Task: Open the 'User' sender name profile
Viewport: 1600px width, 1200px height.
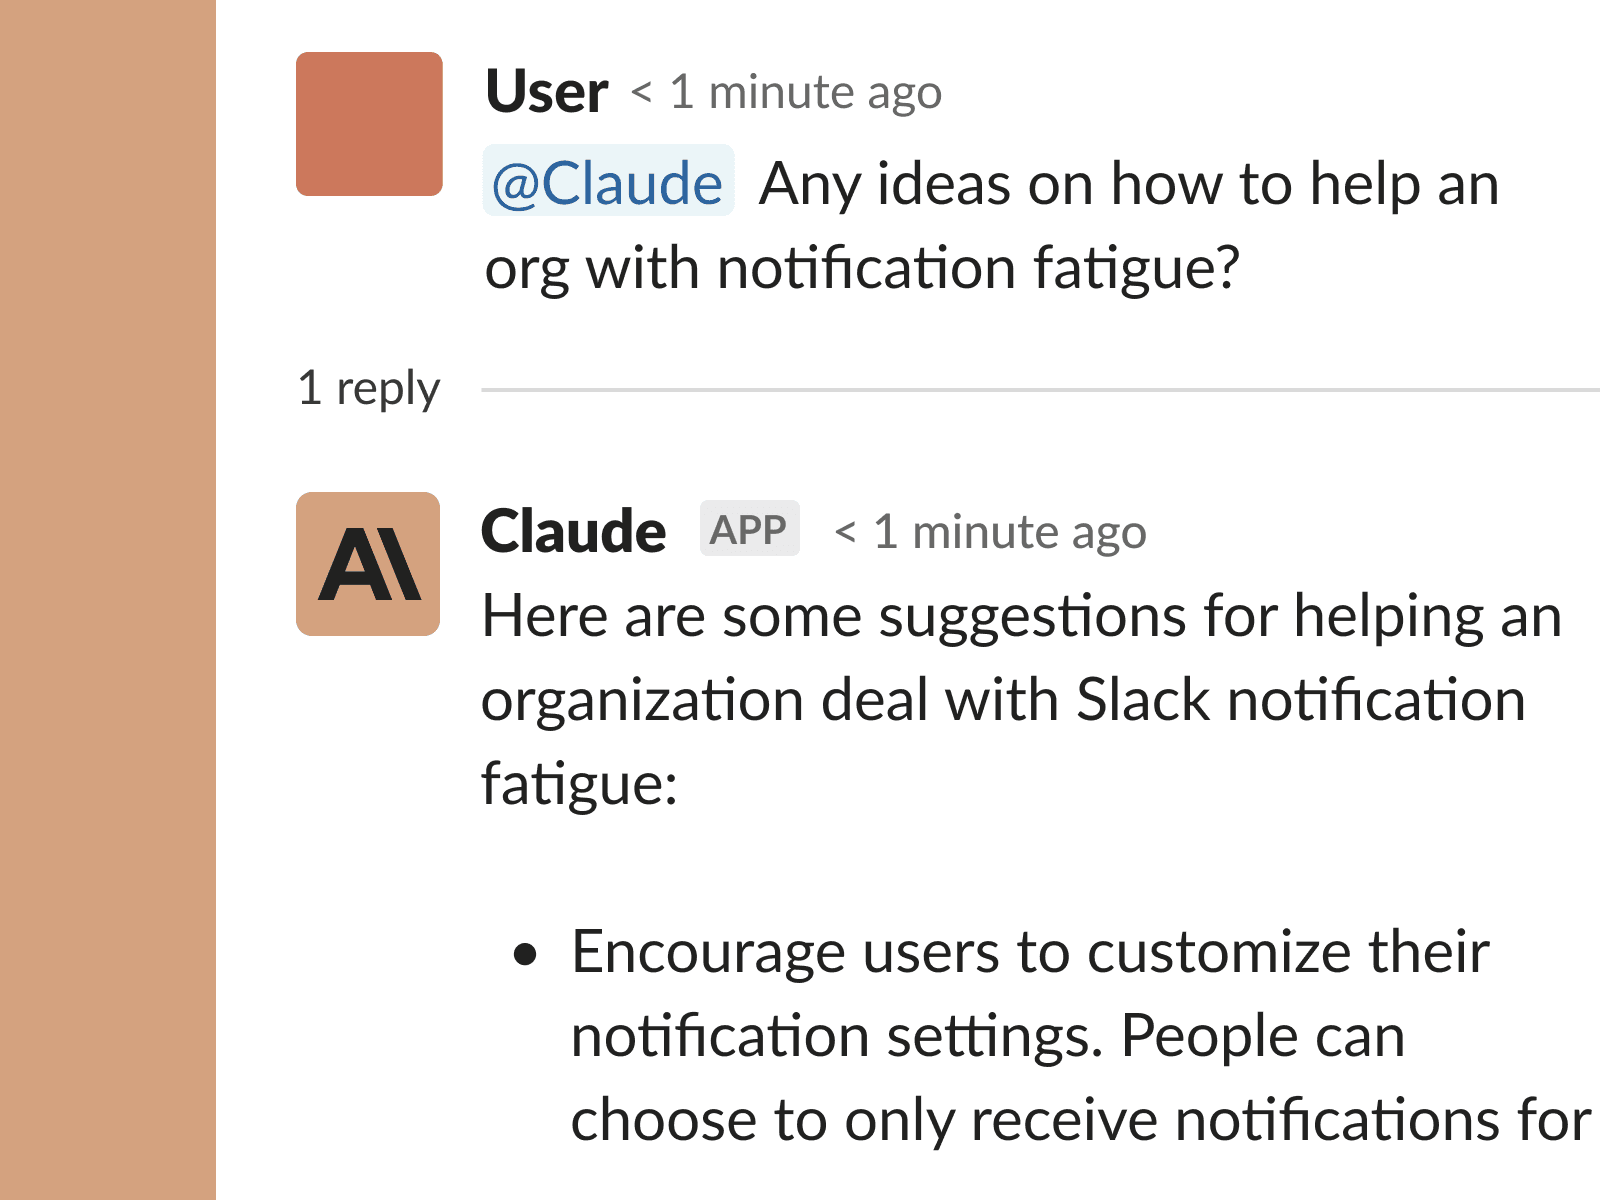Action: pyautogui.click(x=546, y=92)
